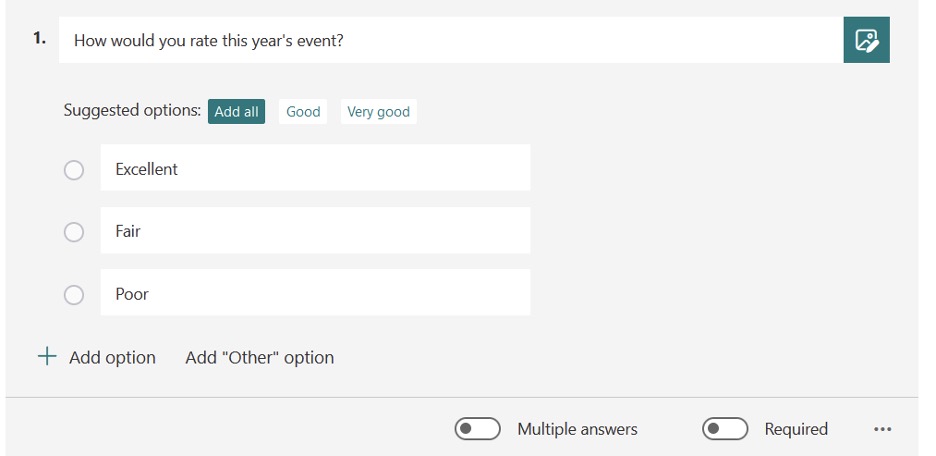Click the Required label text

pos(796,429)
